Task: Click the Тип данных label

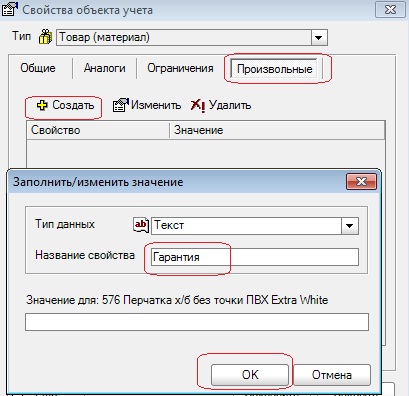Action: pos(65,224)
